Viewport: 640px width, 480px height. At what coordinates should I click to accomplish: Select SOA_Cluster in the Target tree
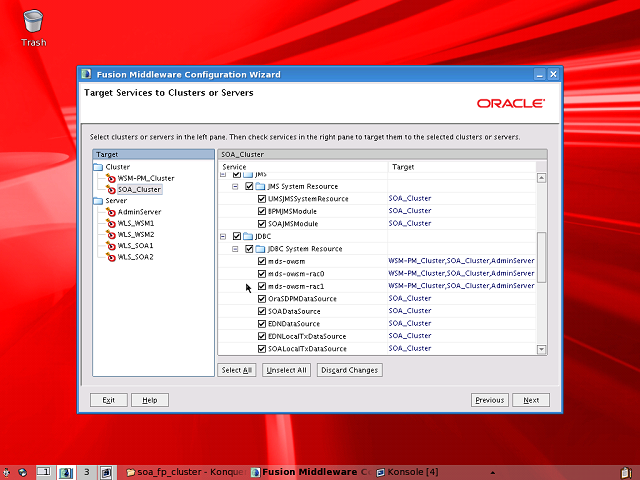pos(139,189)
